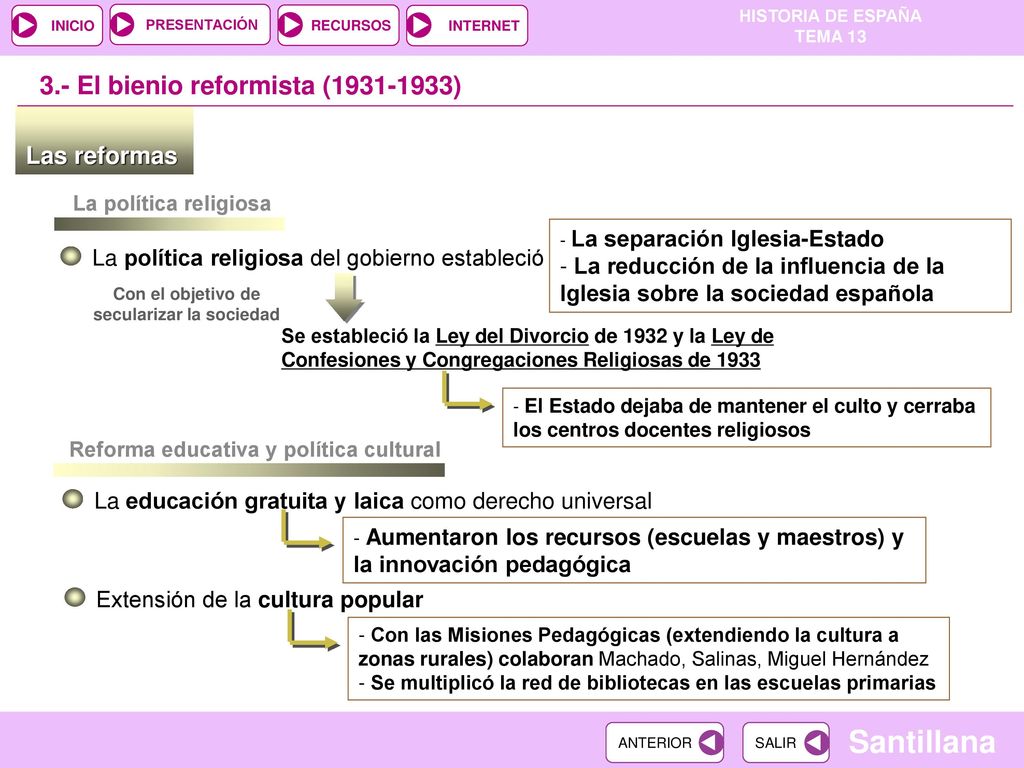Click the 'Ley del Divorcio' underlined text
This screenshot has height=768, width=1024.
click(x=512, y=336)
